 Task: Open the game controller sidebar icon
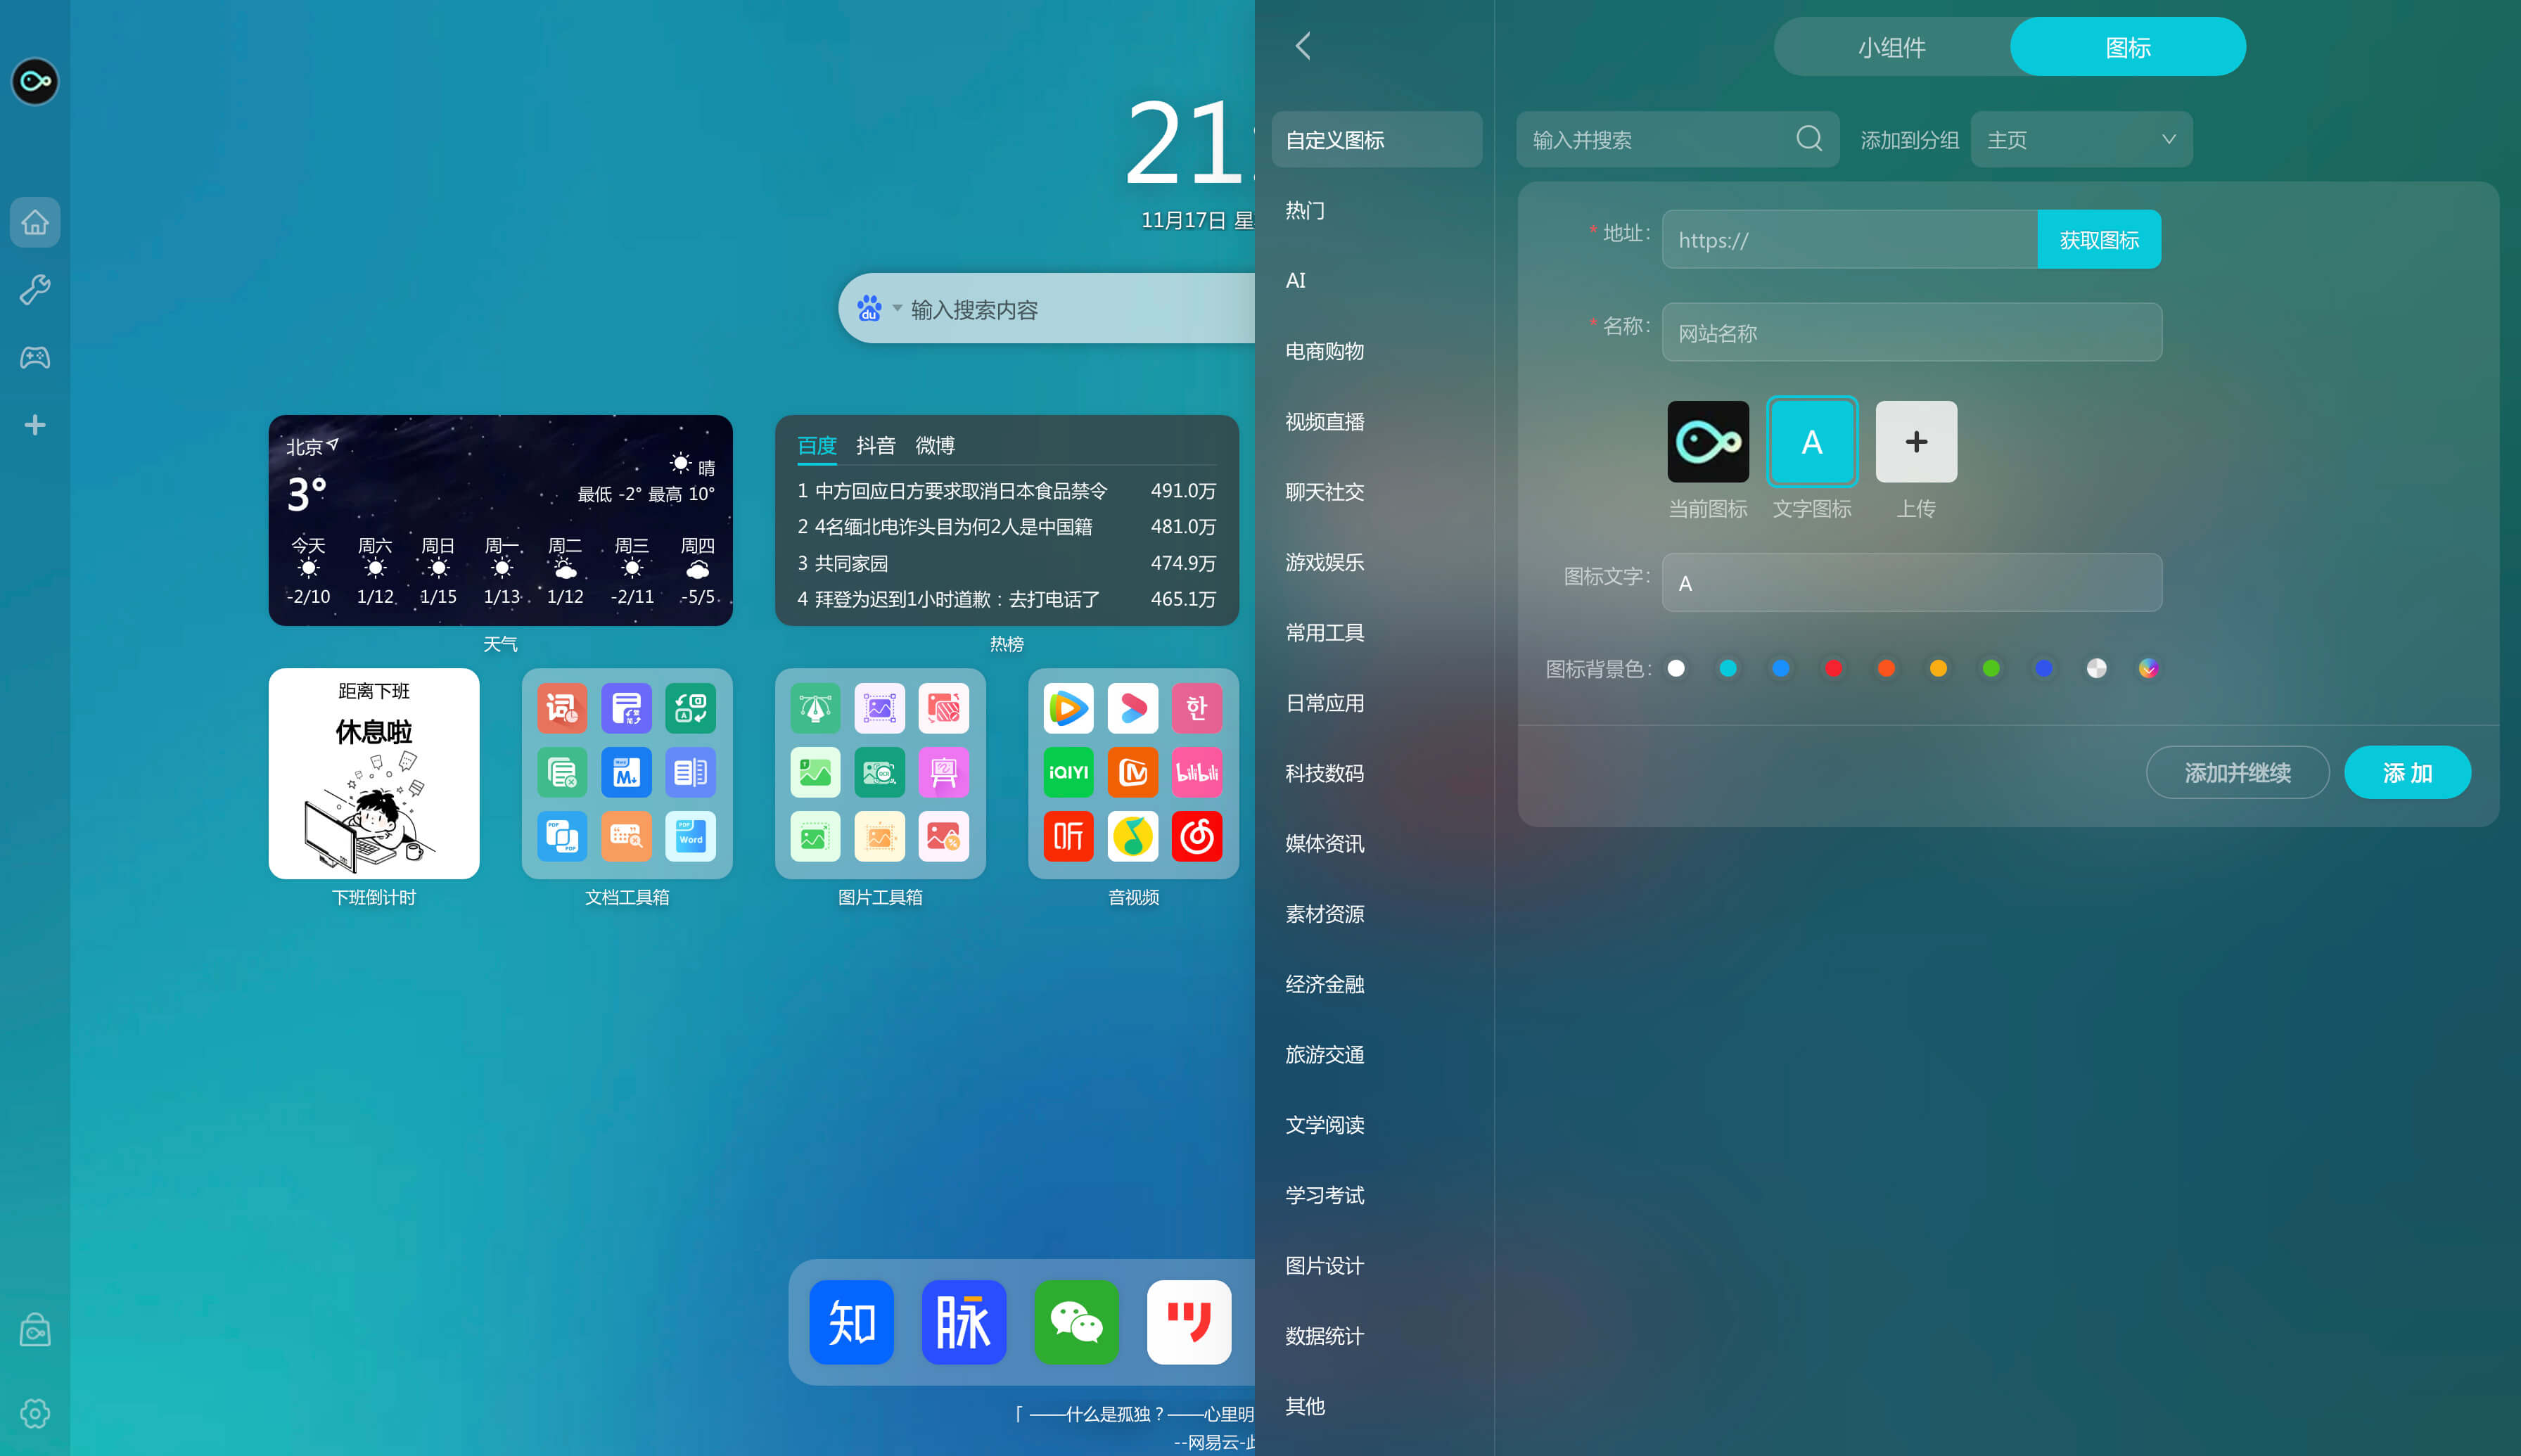coord(35,357)
